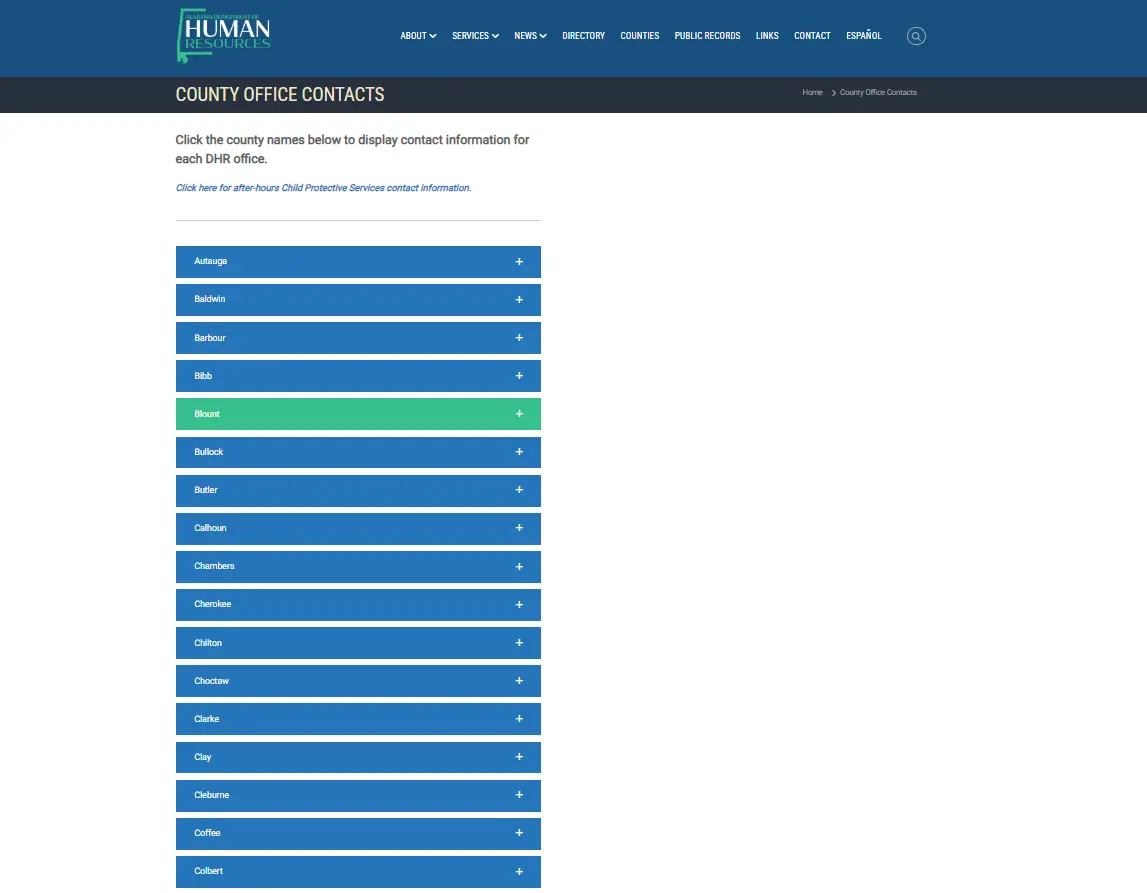Click the plus icon on Bullock row
Image resolution: width=1147 pixels, height=893 pixels.
point(519,452)
